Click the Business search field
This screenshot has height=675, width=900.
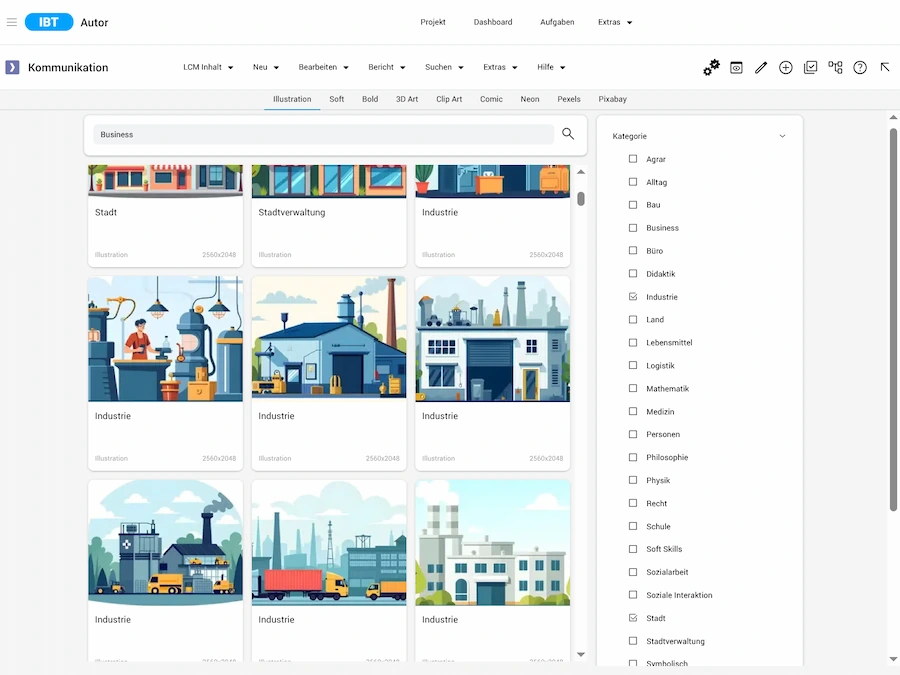coord(324,134)
